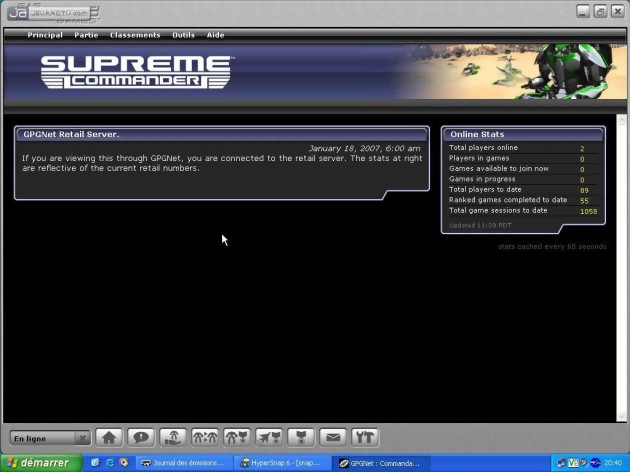Click the third quick launch colorful icon
The image size is (630, 472).
click(124, 463)
